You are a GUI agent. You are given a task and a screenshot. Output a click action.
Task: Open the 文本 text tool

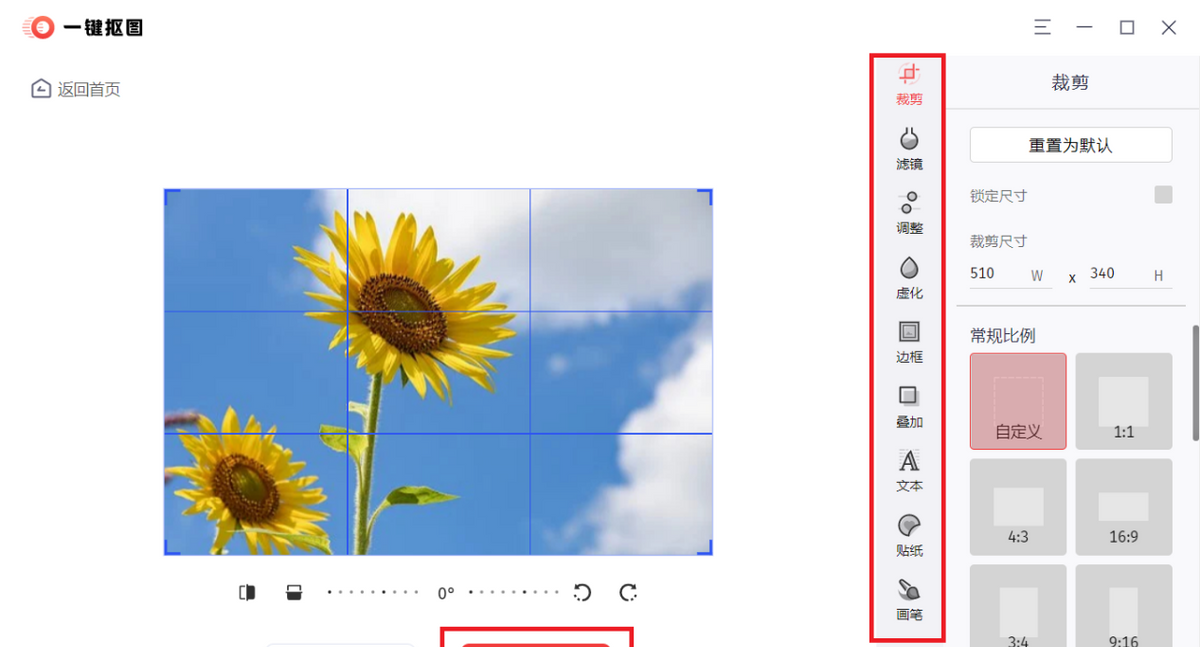pos(908,470)
